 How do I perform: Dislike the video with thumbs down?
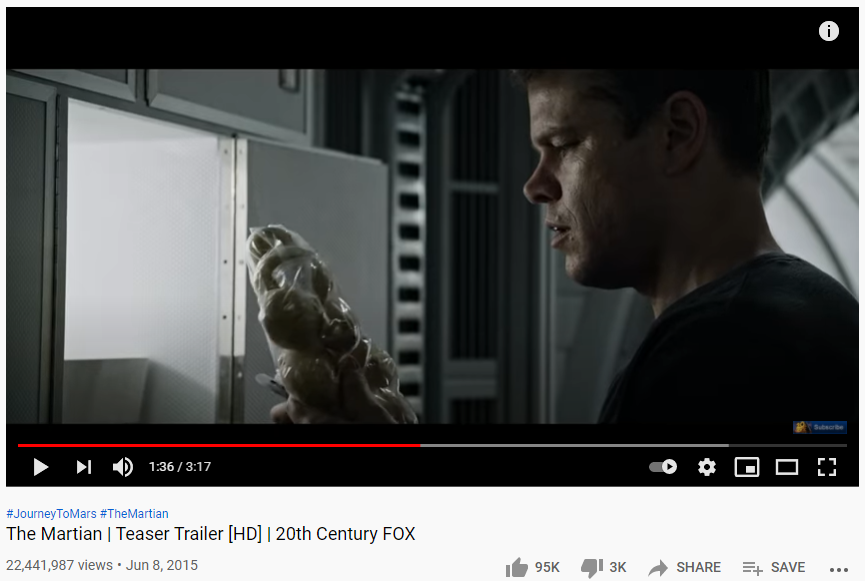[x=604, y=567]
